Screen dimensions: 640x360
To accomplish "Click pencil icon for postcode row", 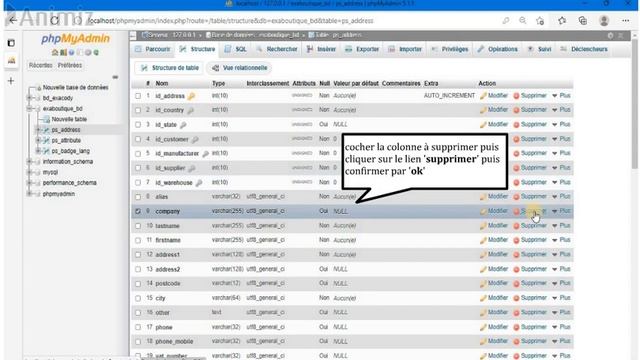I will [483, 284].
